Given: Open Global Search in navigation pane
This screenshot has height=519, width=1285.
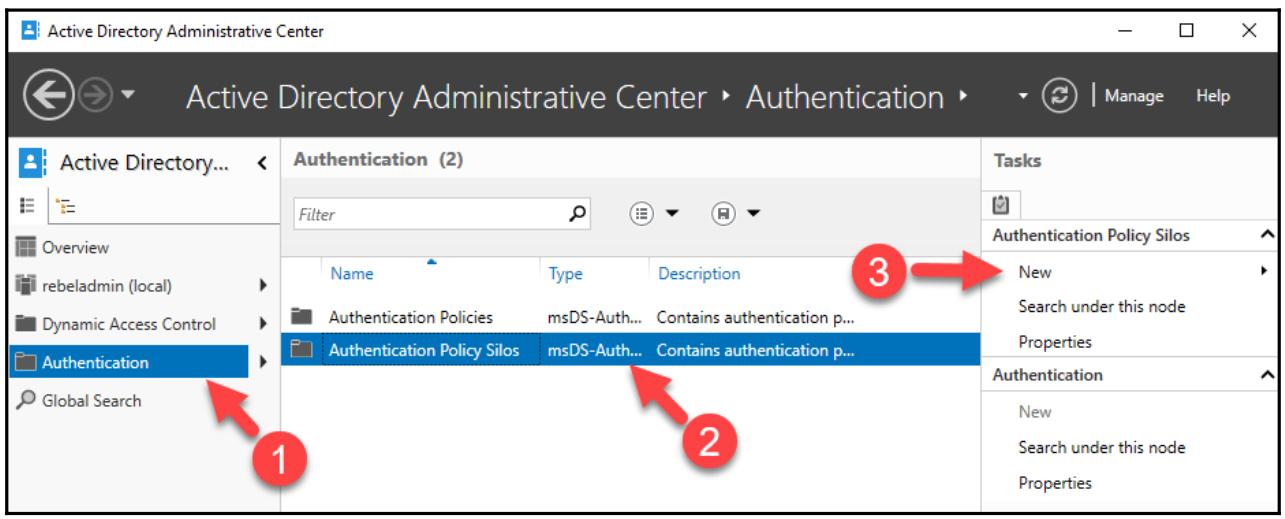Looking at the screenshot, I should click(x=90, y=401).
